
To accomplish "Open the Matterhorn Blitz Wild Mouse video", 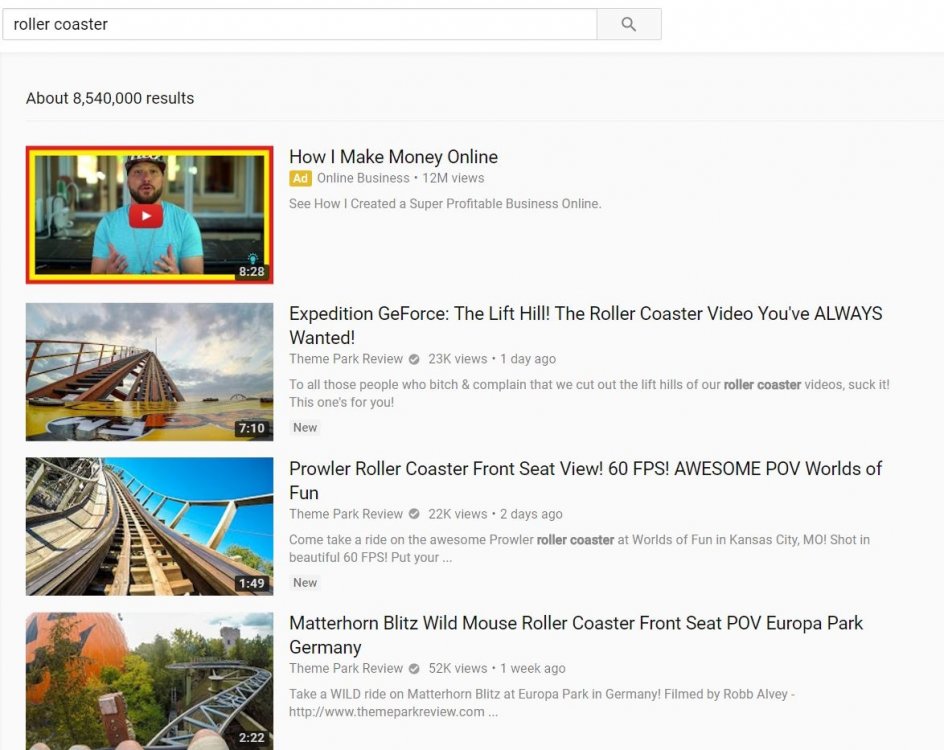I will pos(576,623).
